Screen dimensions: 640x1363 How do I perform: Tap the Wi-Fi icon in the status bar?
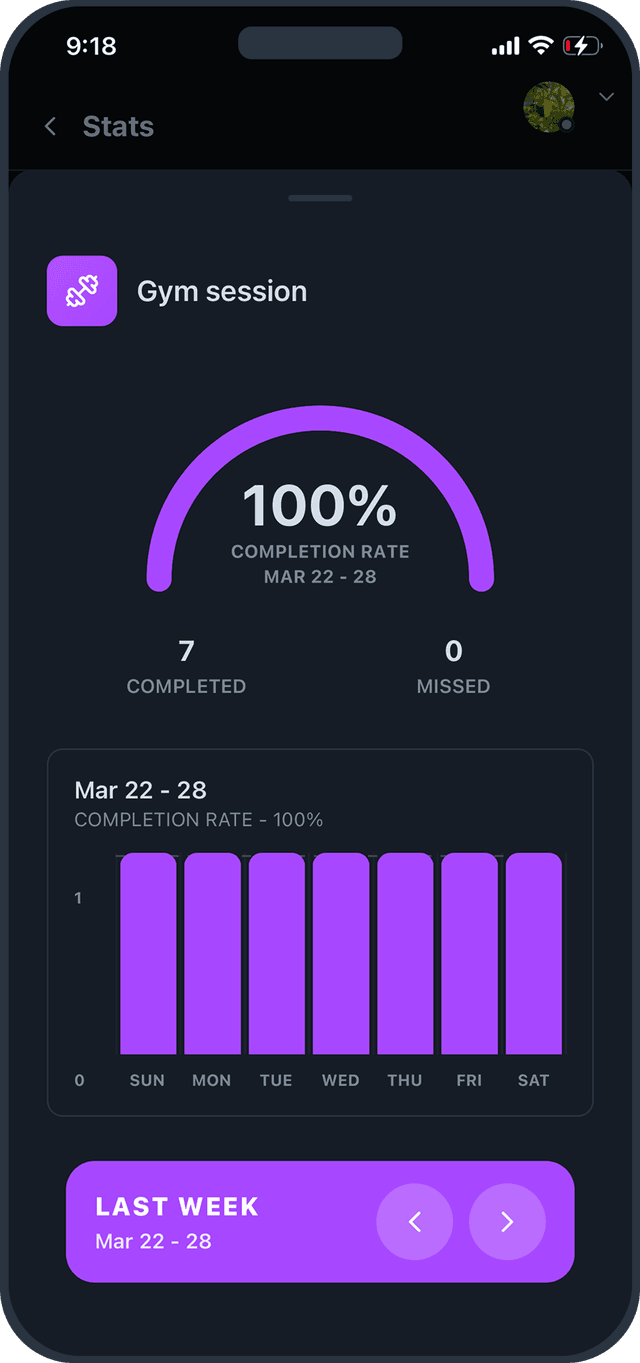pyautogui.click(x=541, y=45)
